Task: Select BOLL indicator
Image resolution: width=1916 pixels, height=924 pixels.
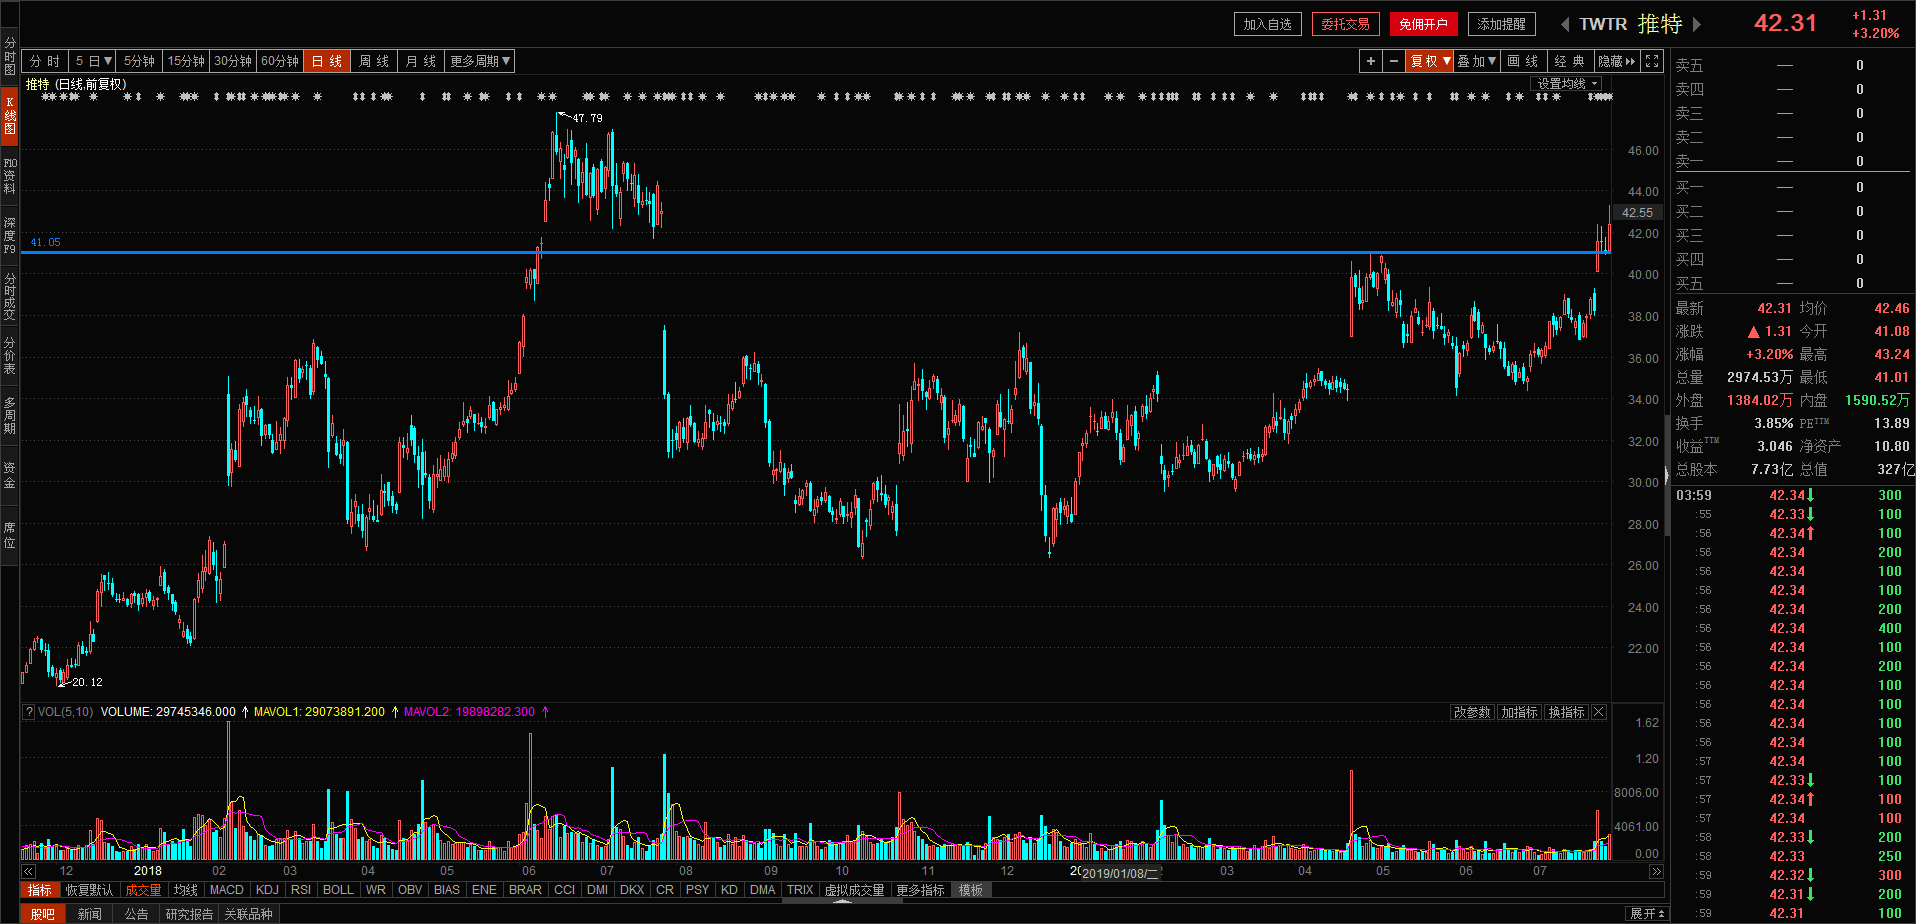Action: pos(338,890)
